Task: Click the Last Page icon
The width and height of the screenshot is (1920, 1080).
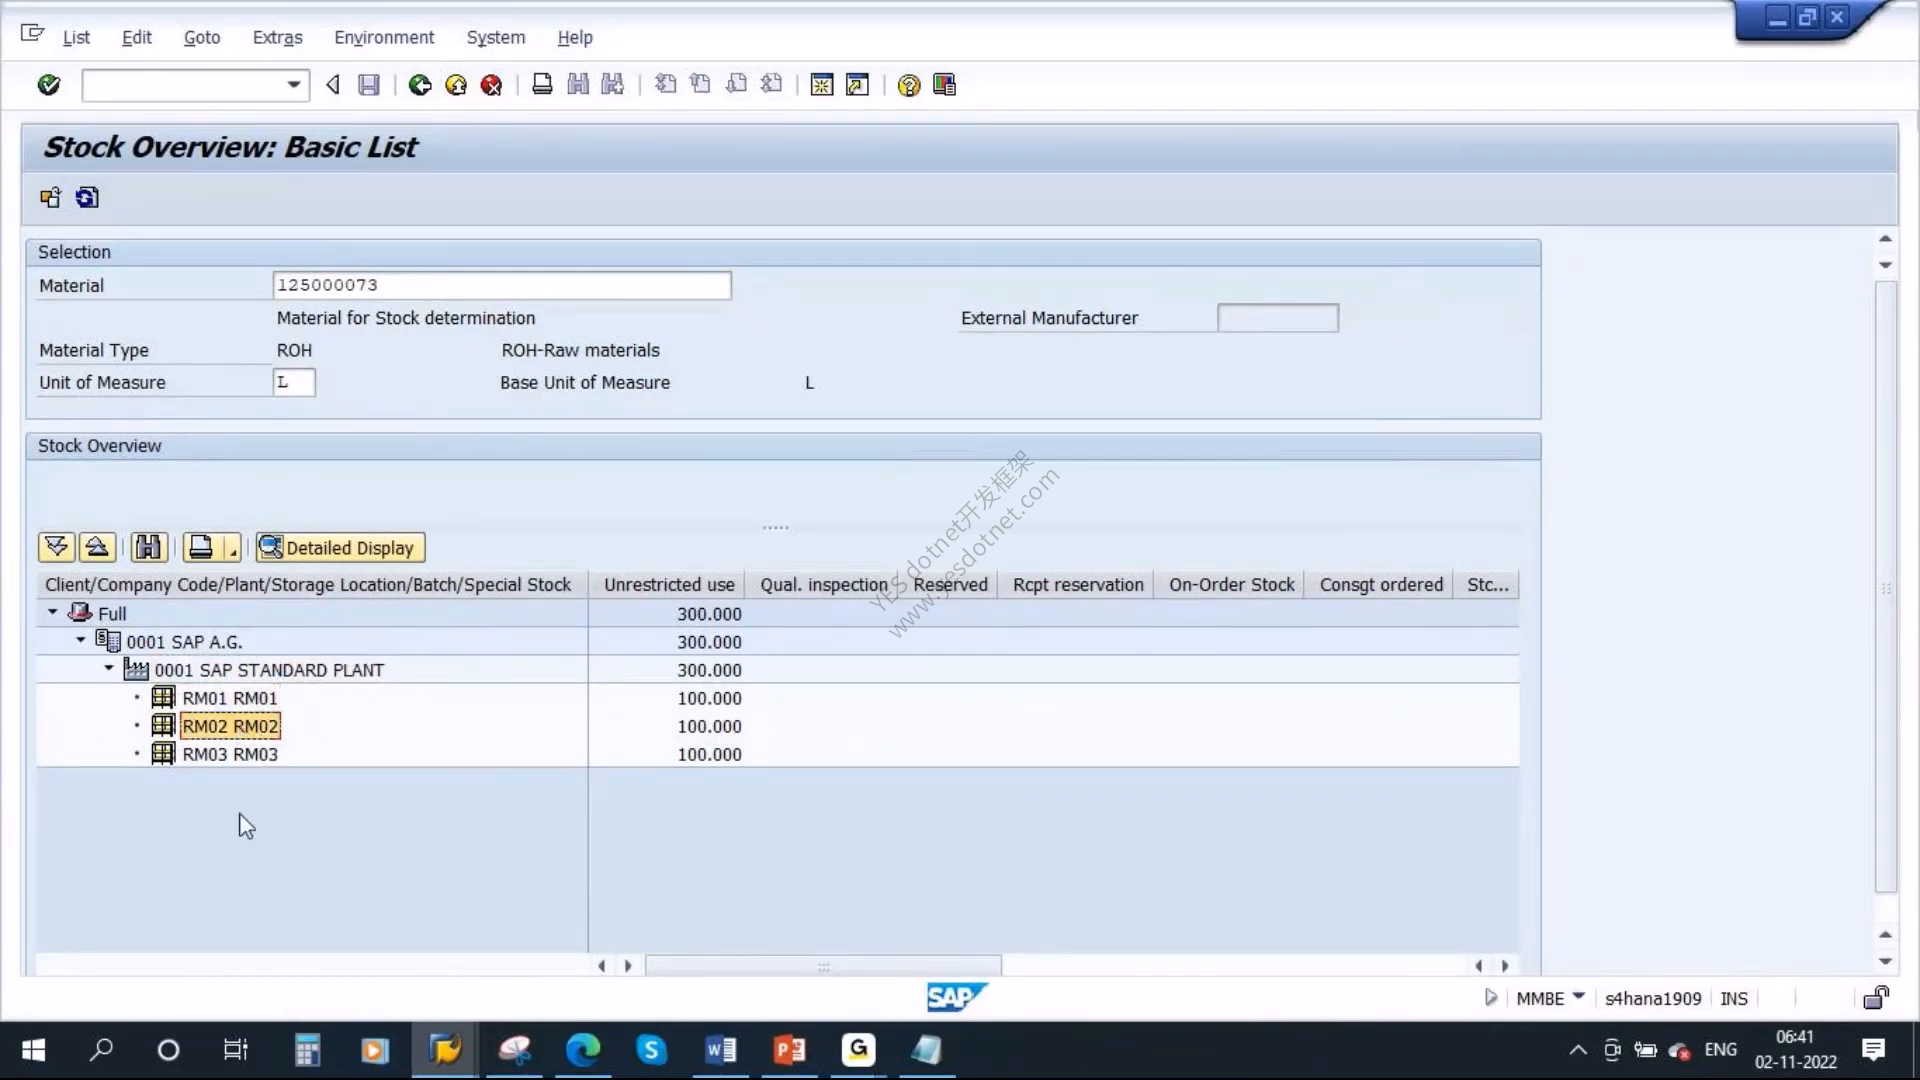Action: click(771, 85)
